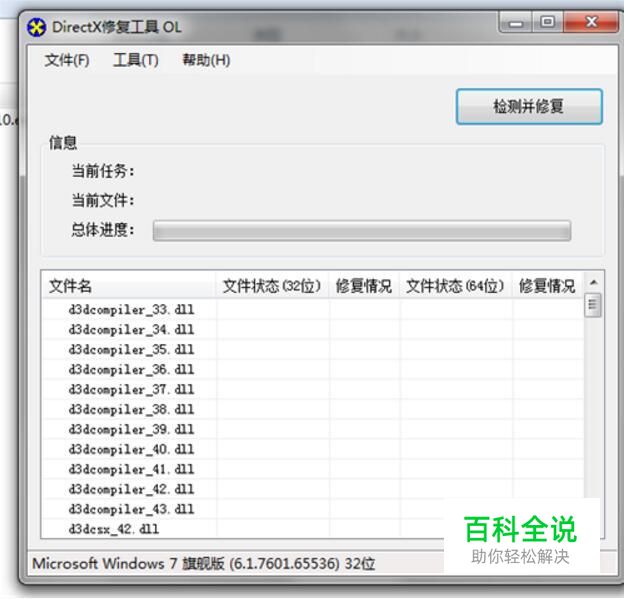Select d3dcompiler_43.dll row

click(x=313, y=509)
